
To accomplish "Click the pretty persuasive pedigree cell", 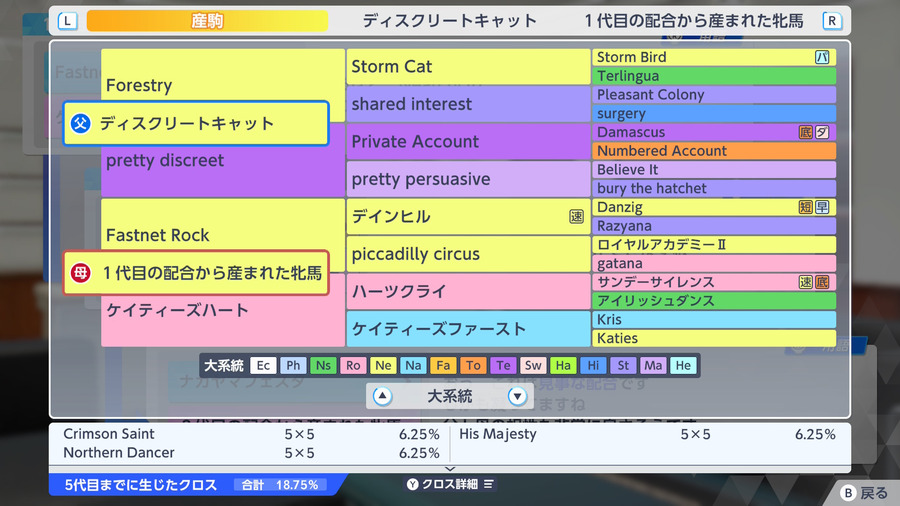I will point(468,179).
